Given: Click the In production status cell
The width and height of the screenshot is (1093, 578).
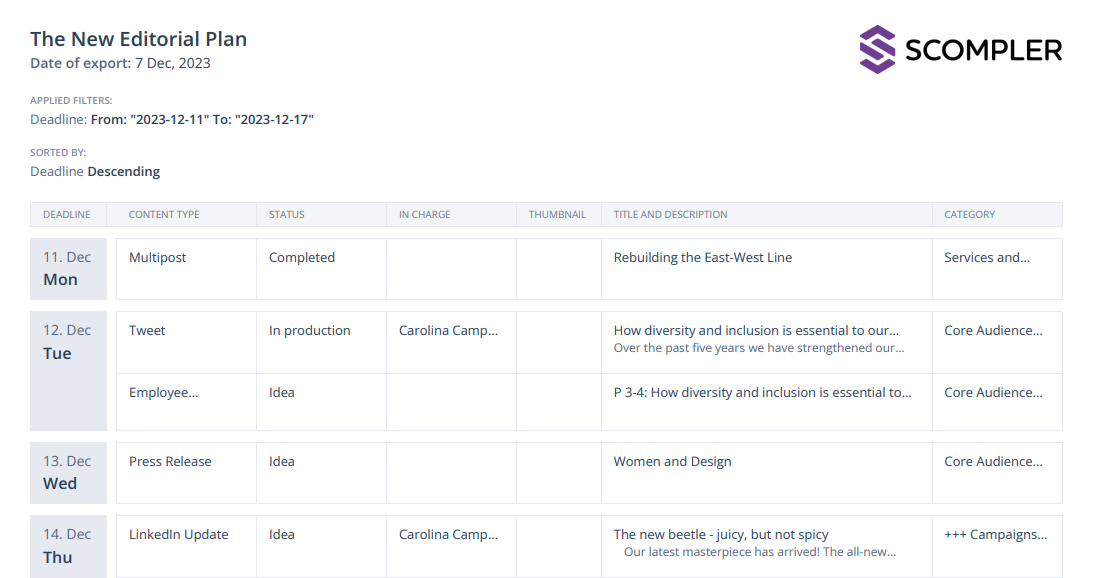Looking at the screenshot, I should pyautogui.click(x=309, y=331).
